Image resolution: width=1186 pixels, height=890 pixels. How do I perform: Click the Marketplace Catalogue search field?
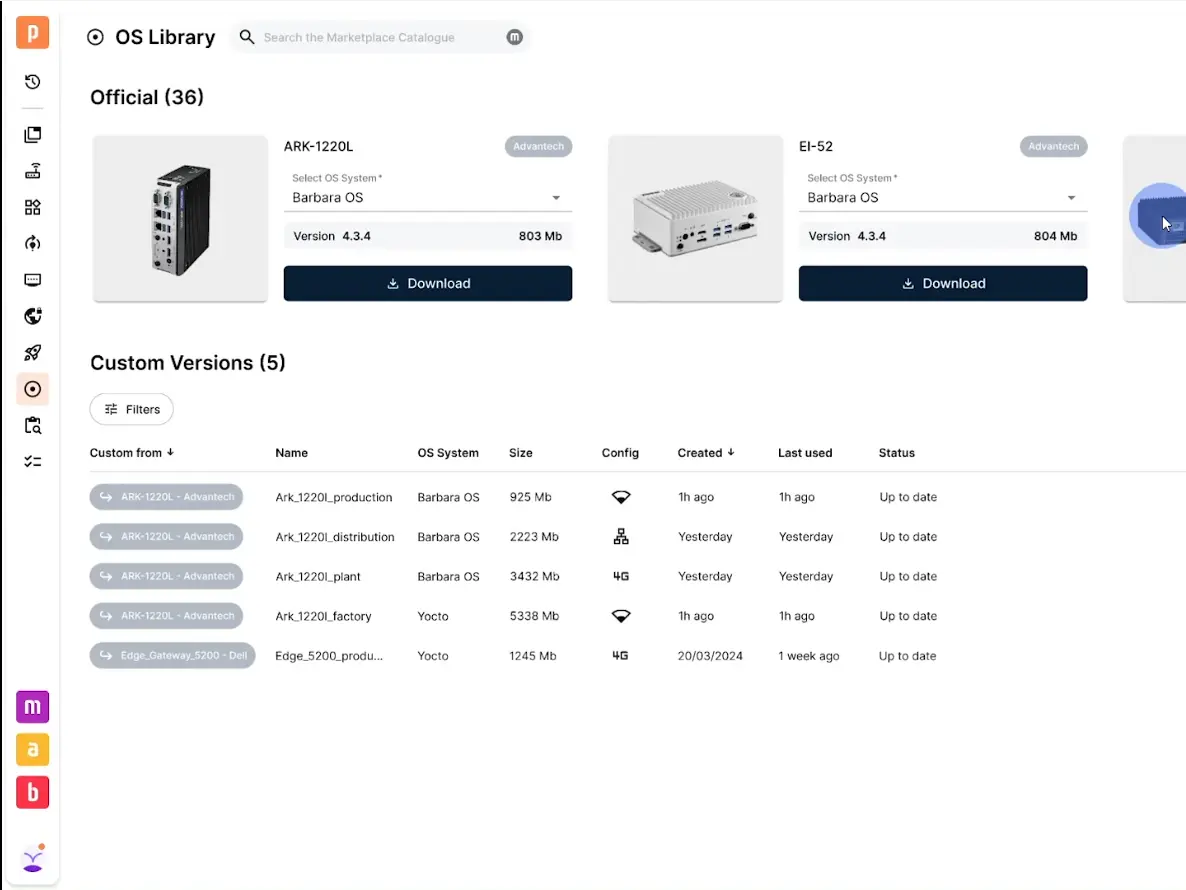tap(380, 38)
